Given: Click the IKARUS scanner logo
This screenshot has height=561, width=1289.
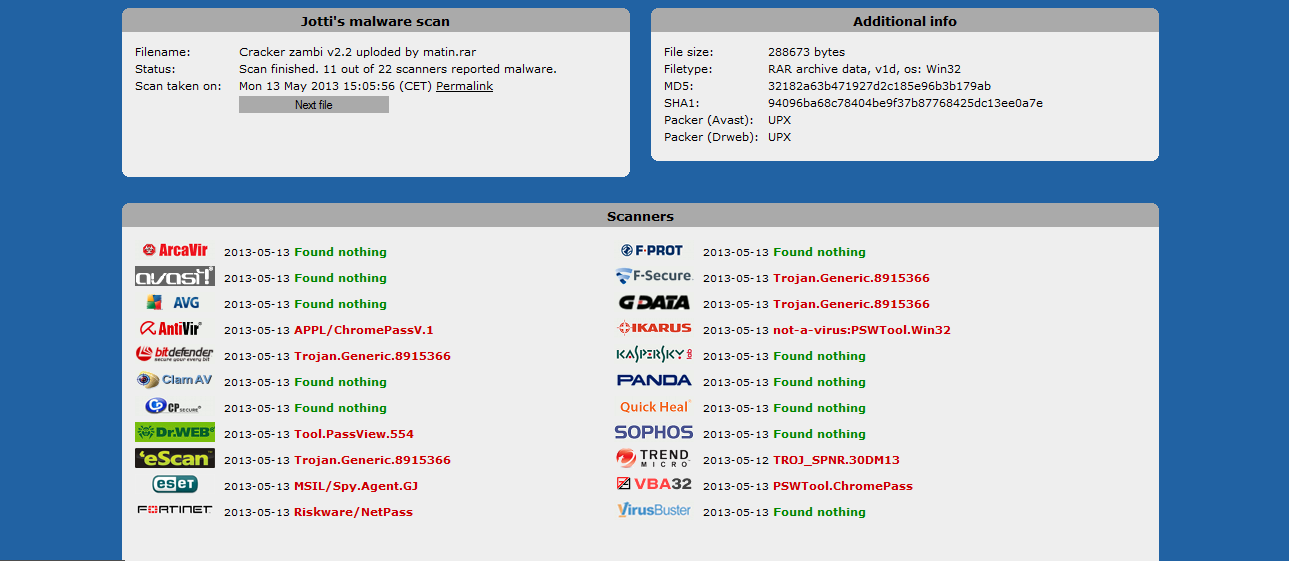Looking at the screenshot, I should click(x=654, y=328).
